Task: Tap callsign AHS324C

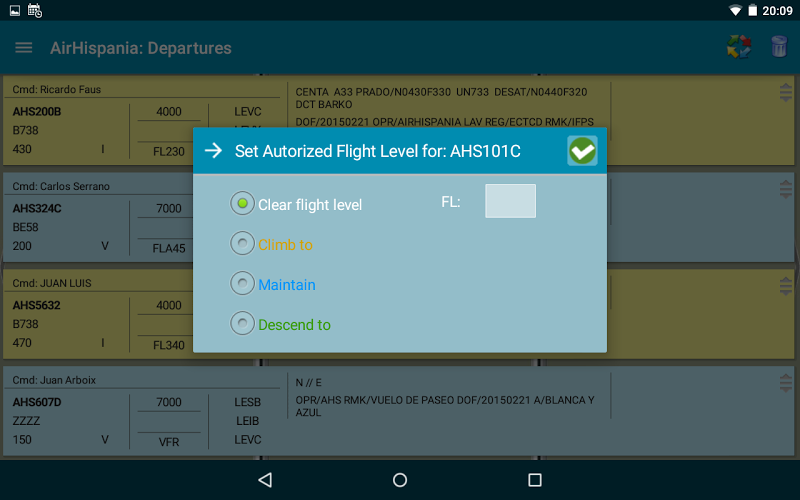Action: pyautogui.click(x=37, y=209)
